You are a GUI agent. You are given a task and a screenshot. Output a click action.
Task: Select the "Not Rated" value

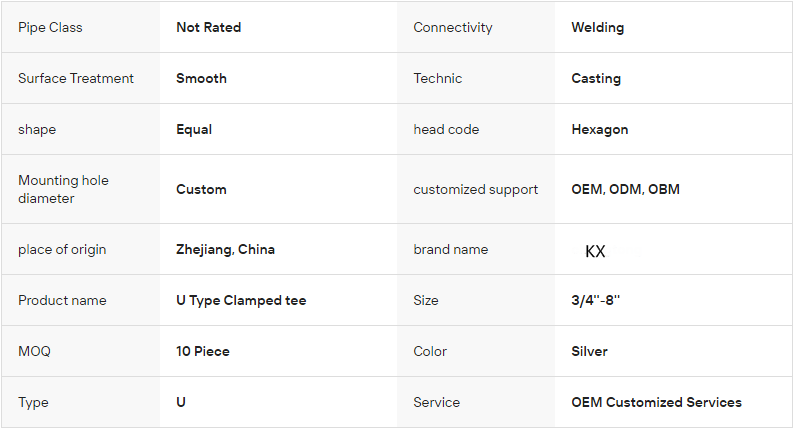(208, 27)
